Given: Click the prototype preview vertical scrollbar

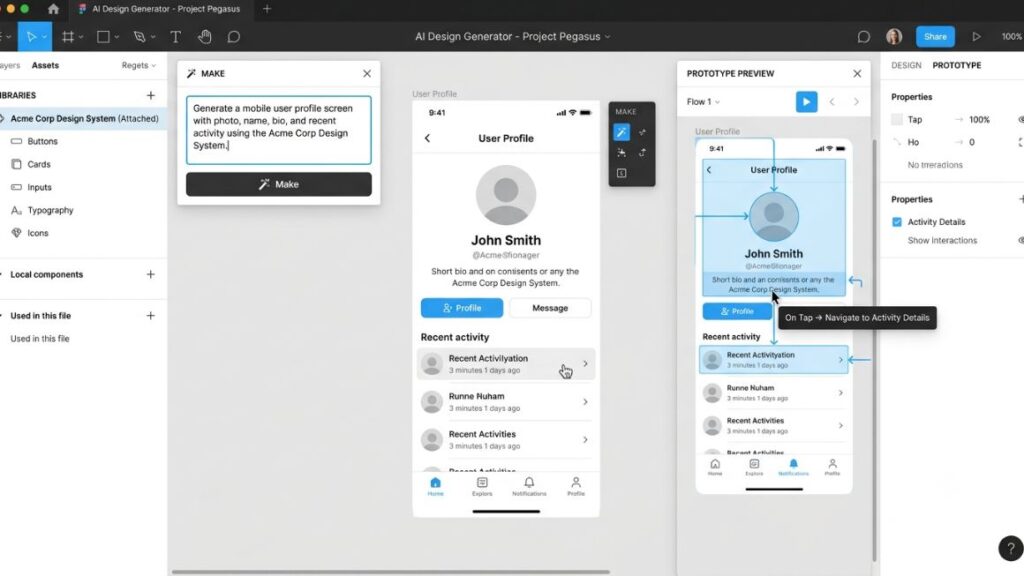Looking at the screenshot, I should point(874,349).
